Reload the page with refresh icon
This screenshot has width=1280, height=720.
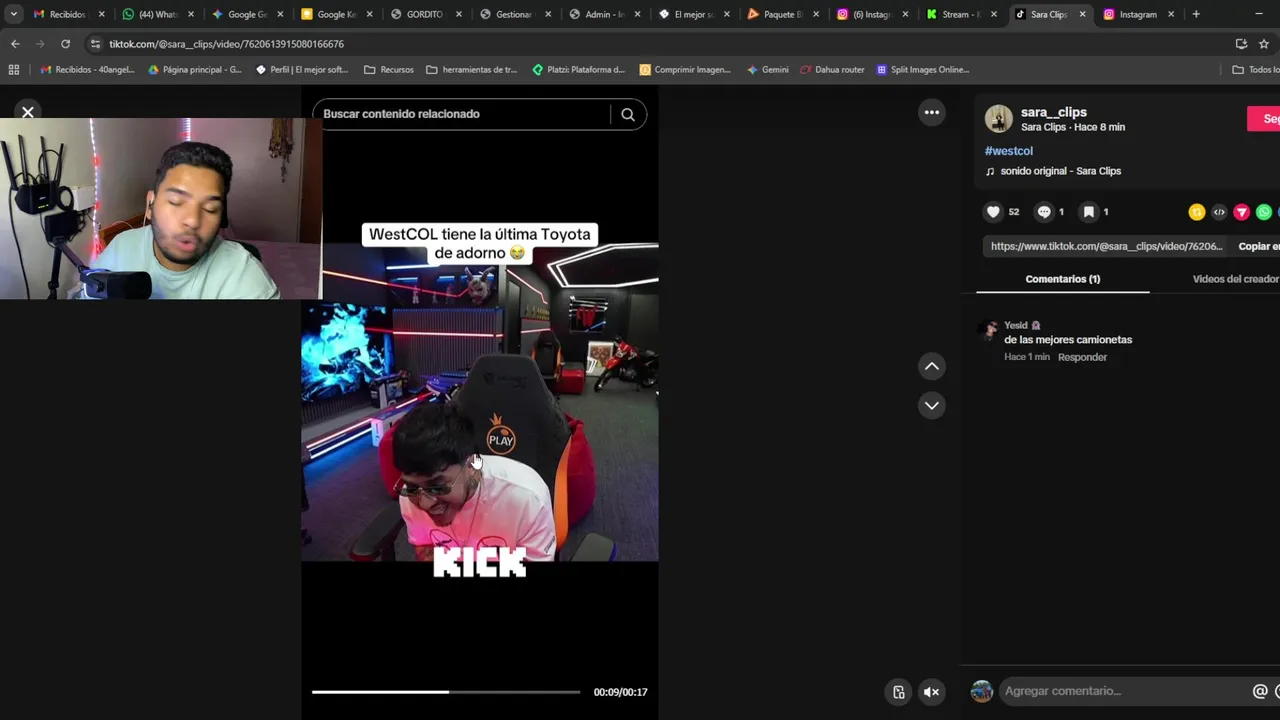(x=65, y=44)
